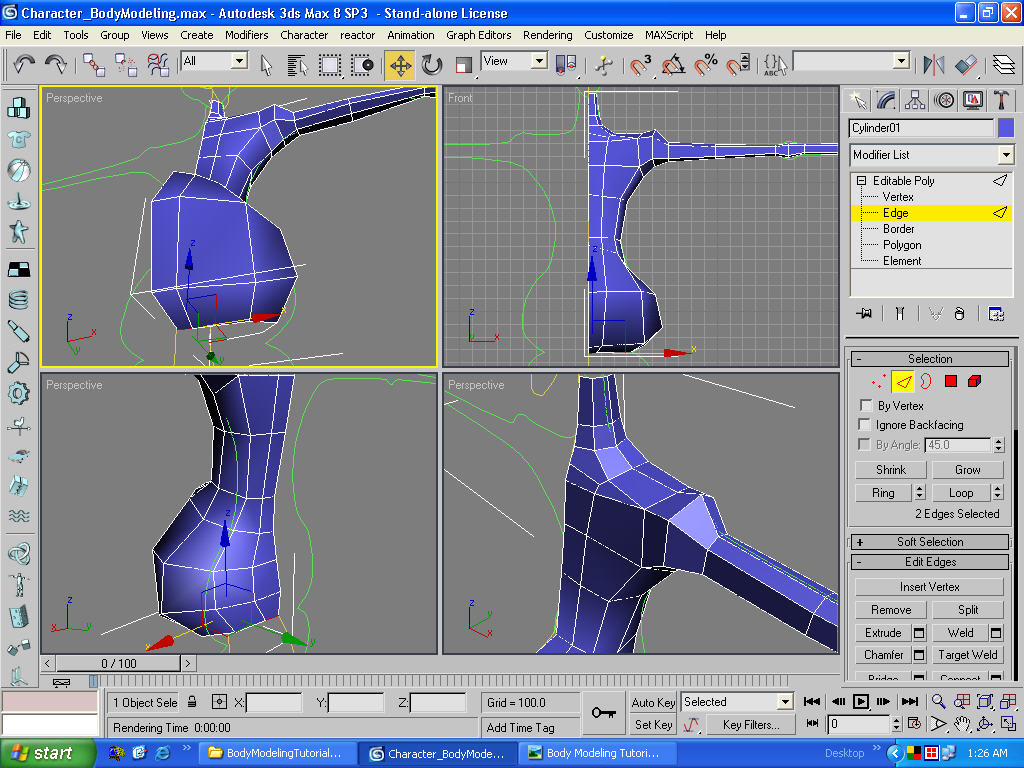Select the Vertex sub-object level in stack

(x=898, y=197)
